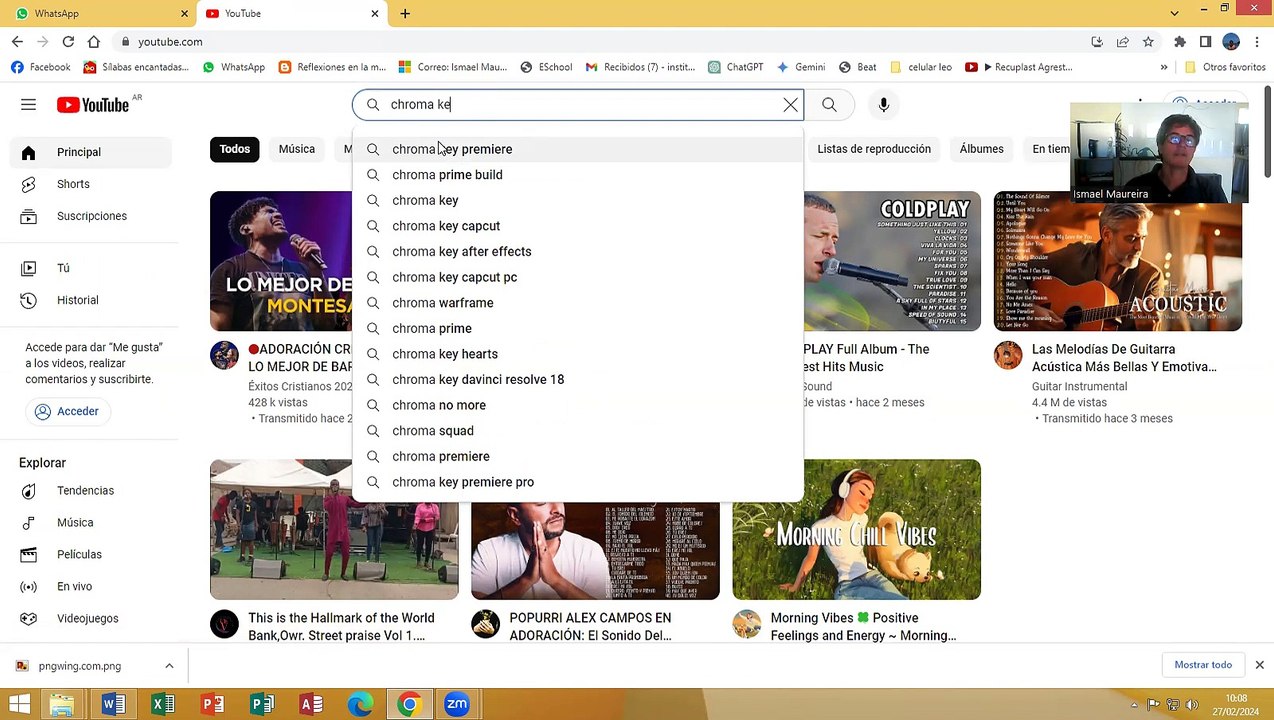
Task: Click the browser home button
Action: 93,41
